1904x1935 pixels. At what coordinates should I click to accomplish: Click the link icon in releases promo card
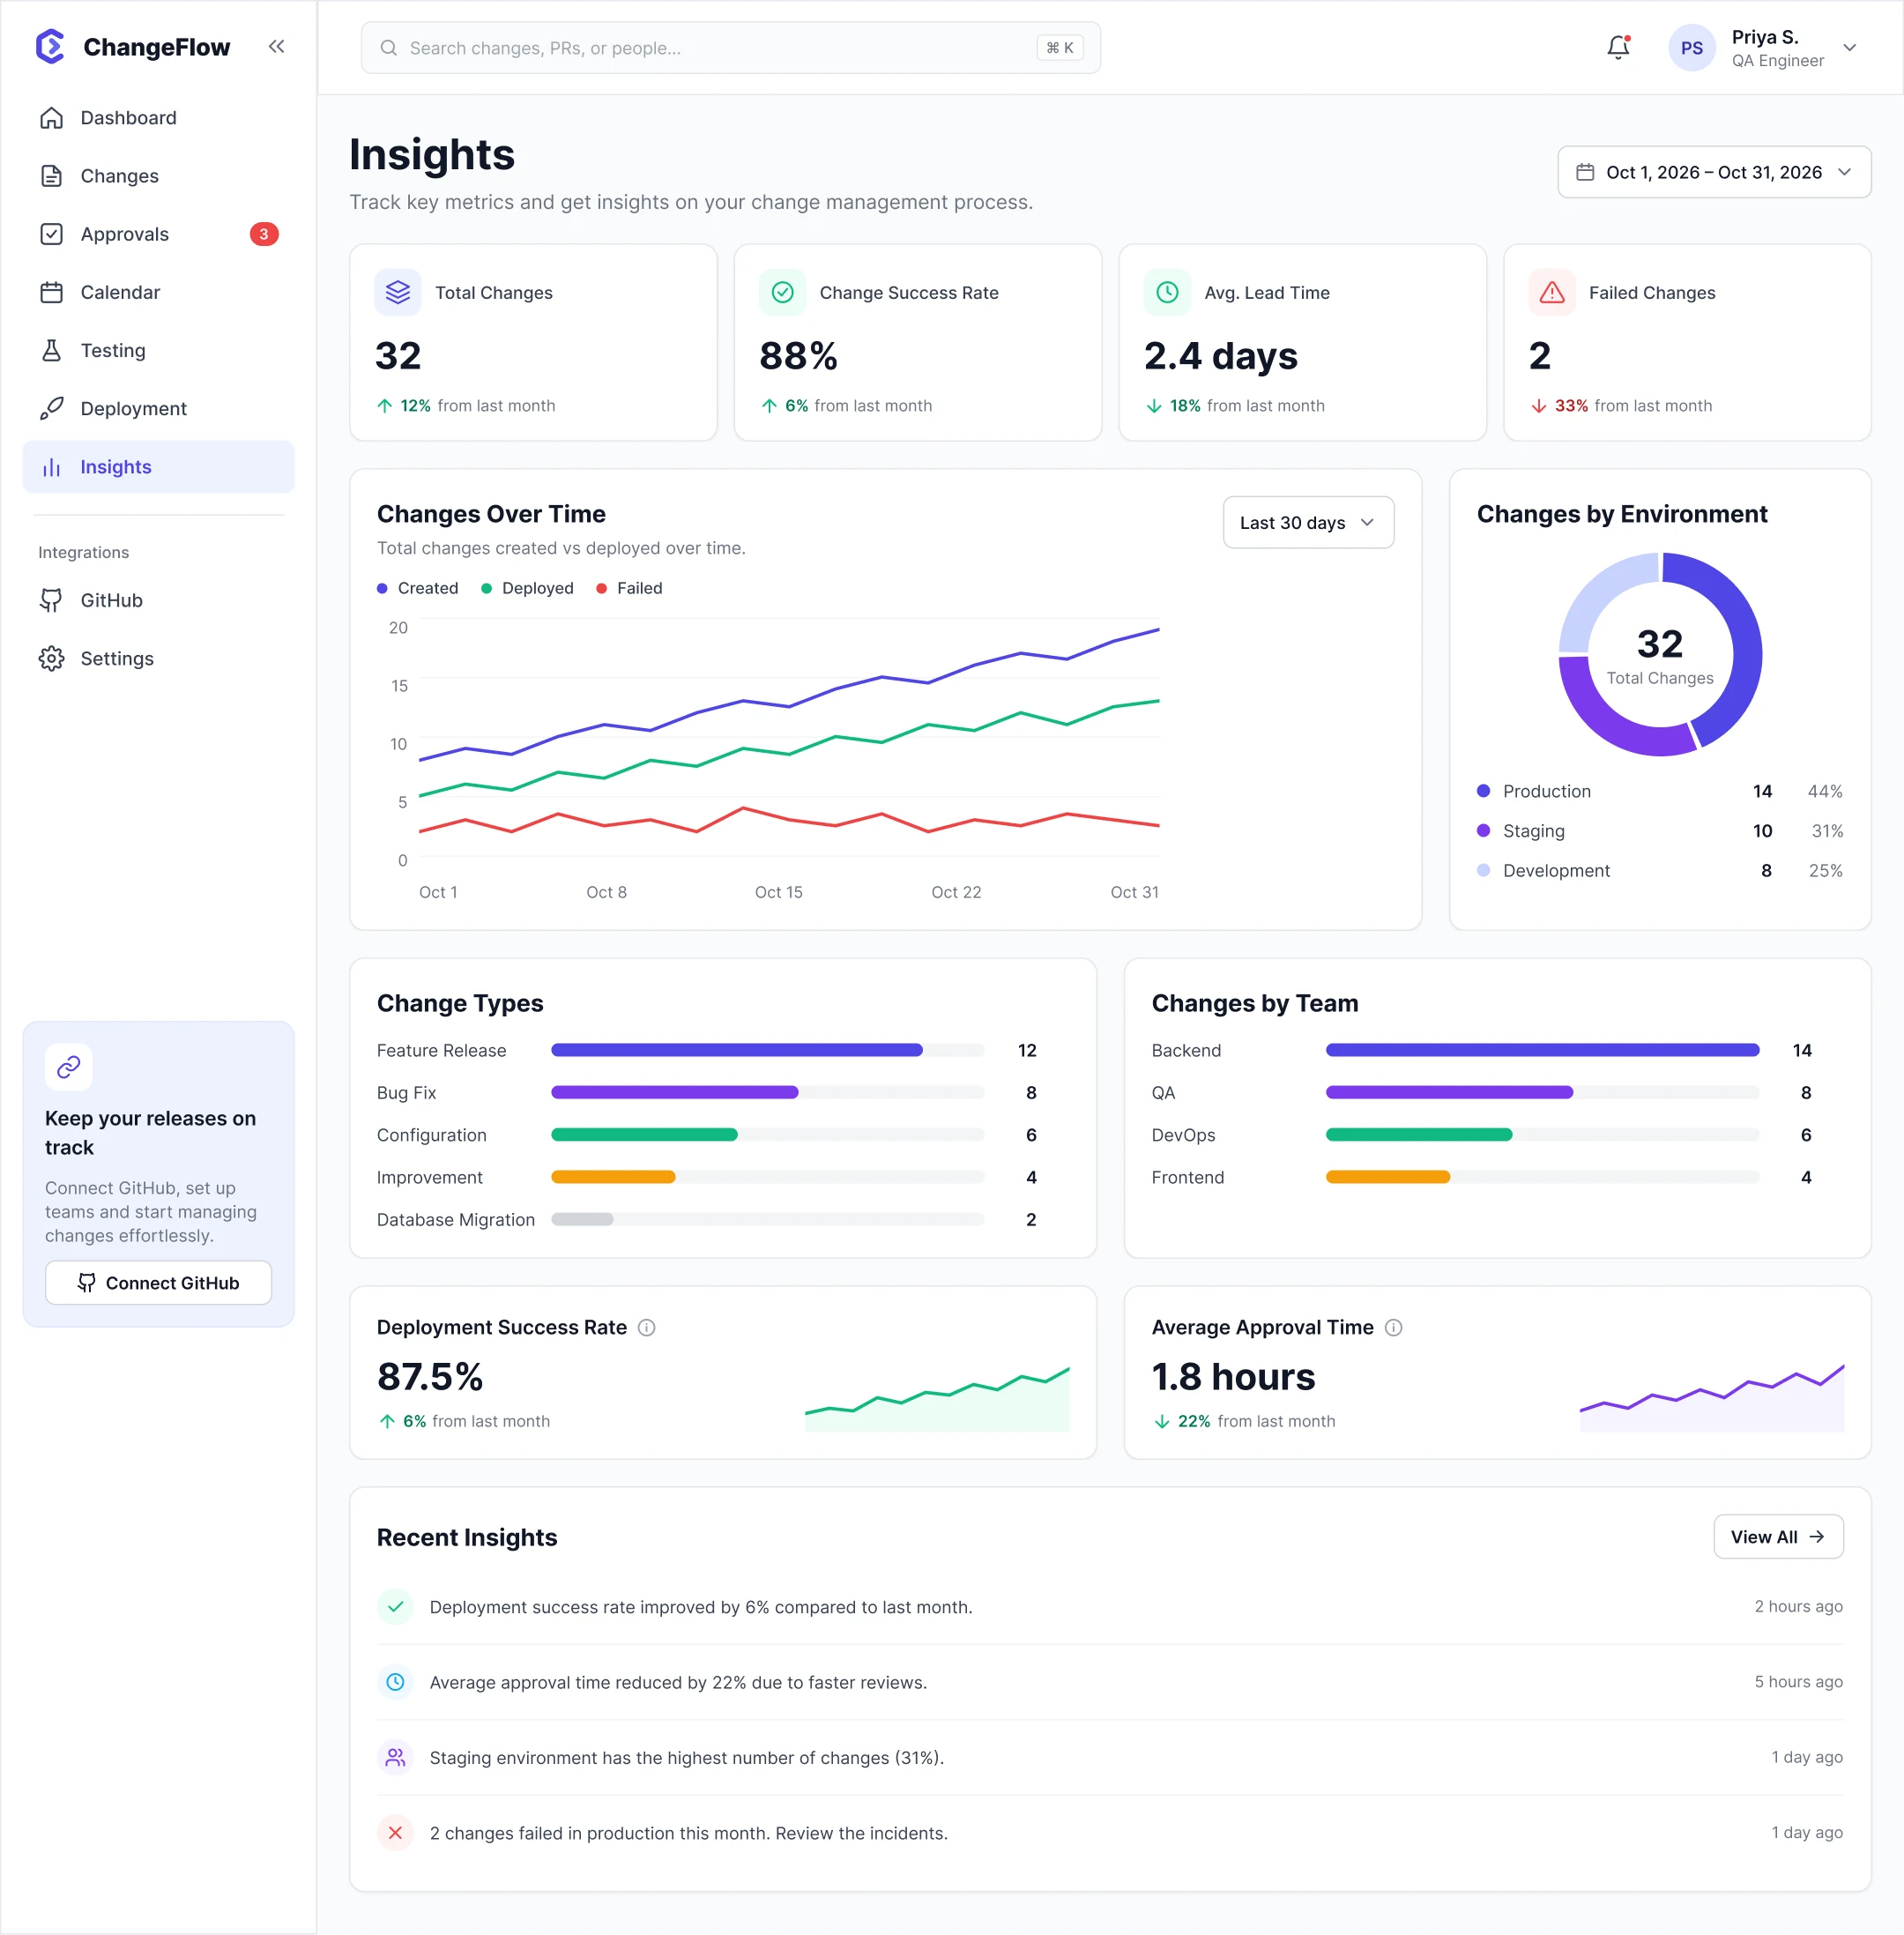(69, 1067)
